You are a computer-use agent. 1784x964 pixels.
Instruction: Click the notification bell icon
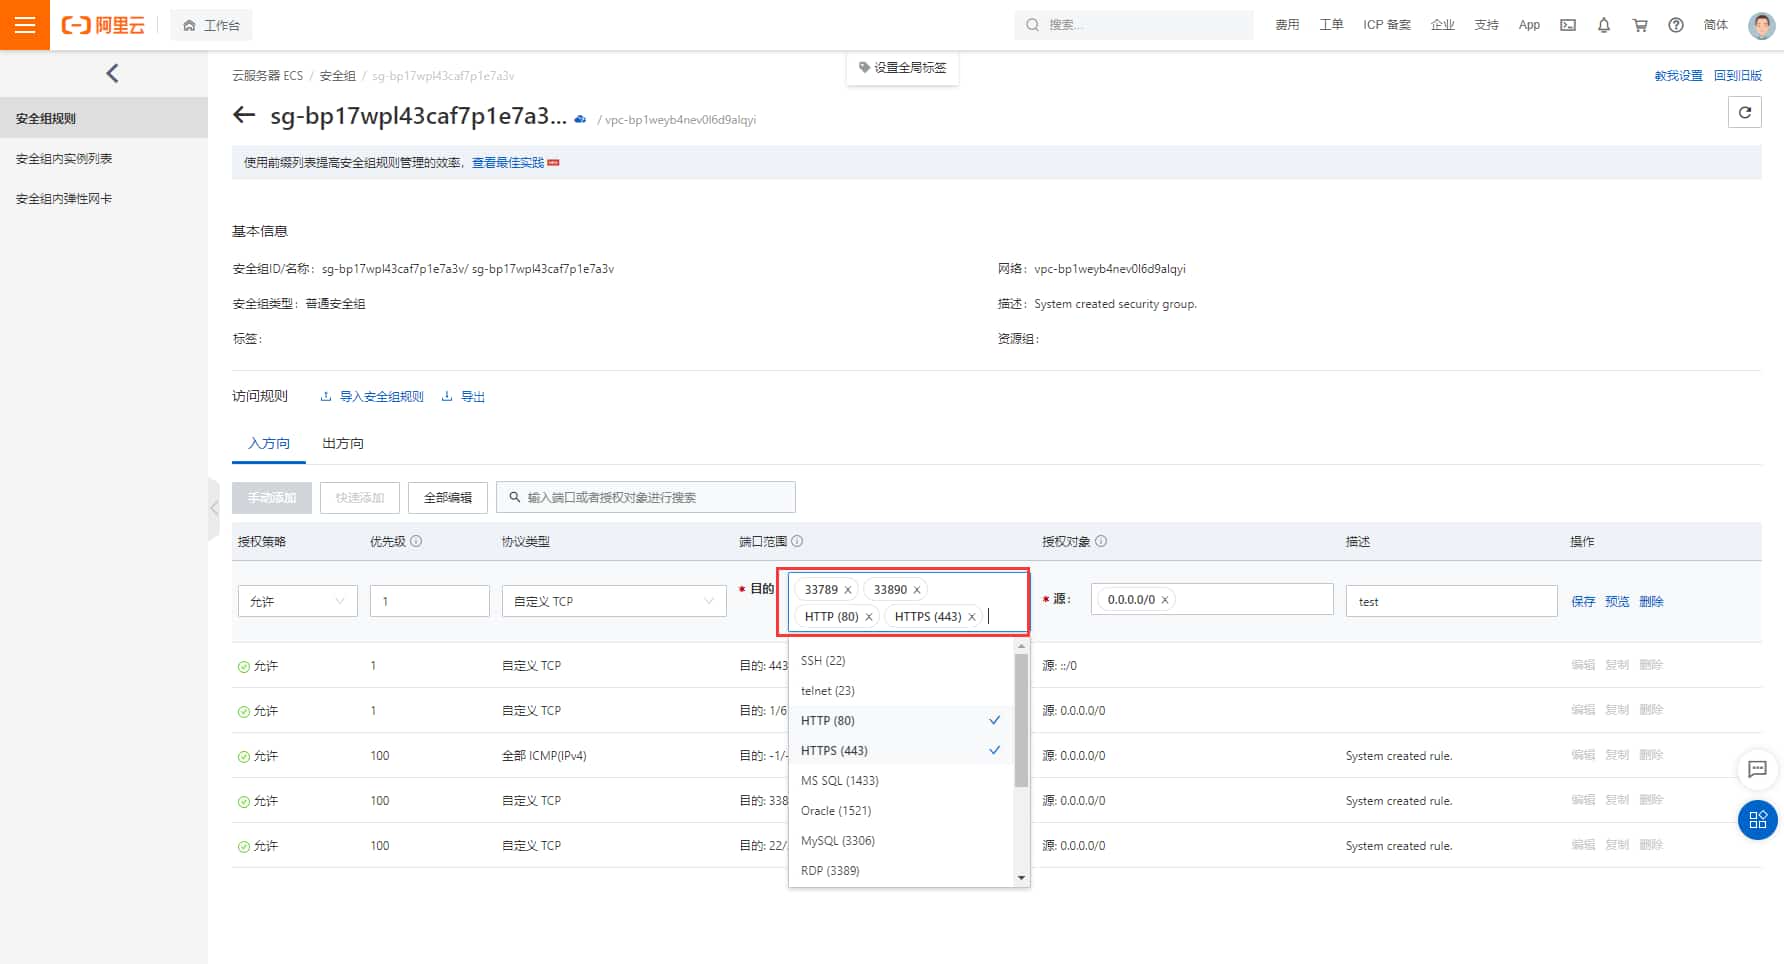pyautogui.click(x=1604, y=25)
